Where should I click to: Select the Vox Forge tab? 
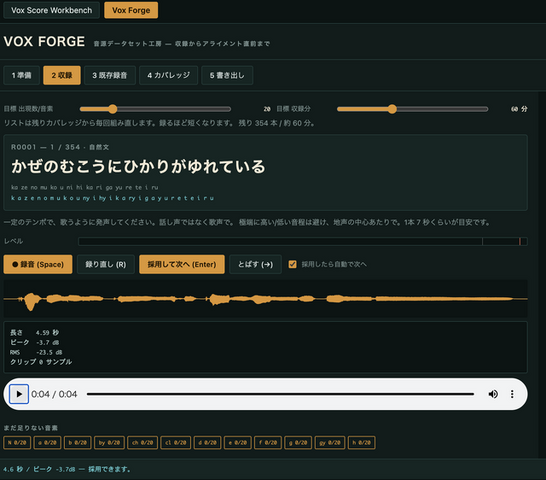(x=131, y=10)
